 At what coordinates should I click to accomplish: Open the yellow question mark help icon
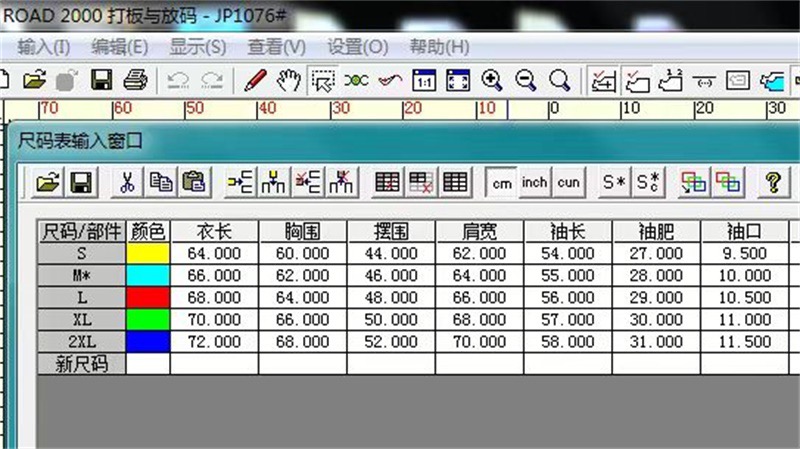772,182
